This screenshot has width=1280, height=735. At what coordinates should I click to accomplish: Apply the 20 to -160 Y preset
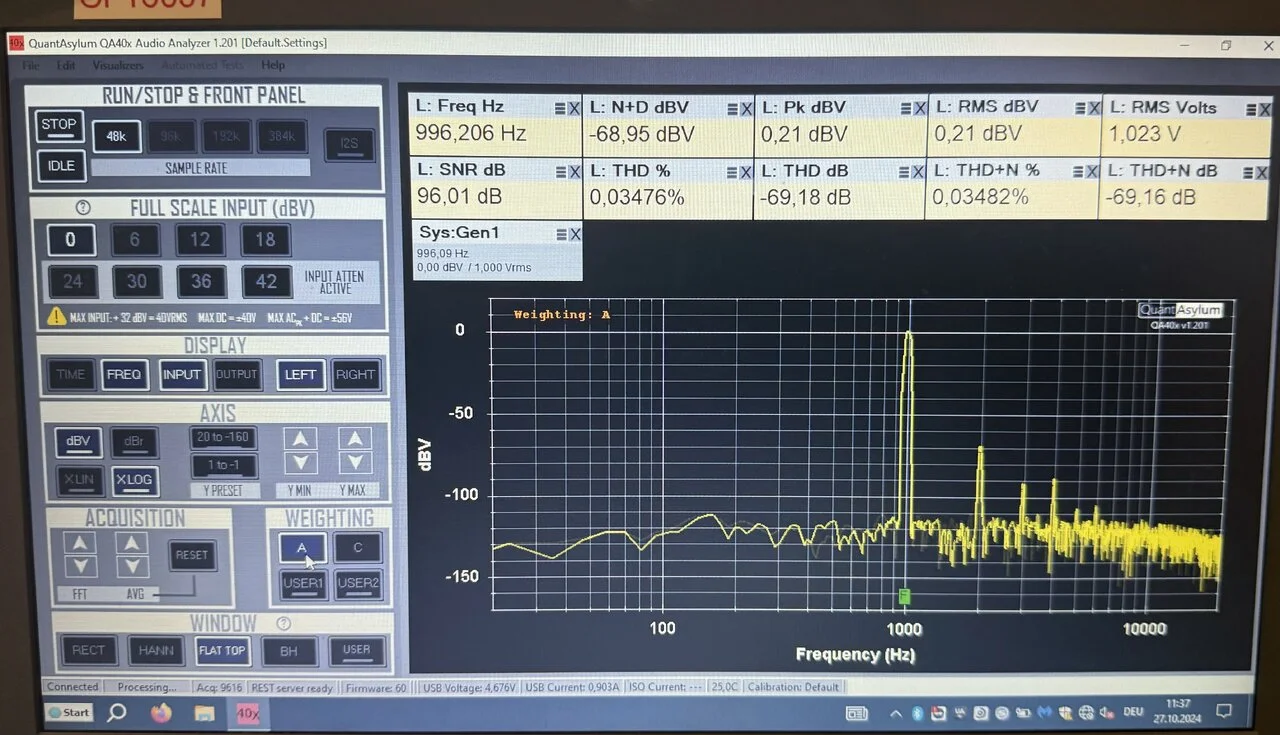pos(224,438)
